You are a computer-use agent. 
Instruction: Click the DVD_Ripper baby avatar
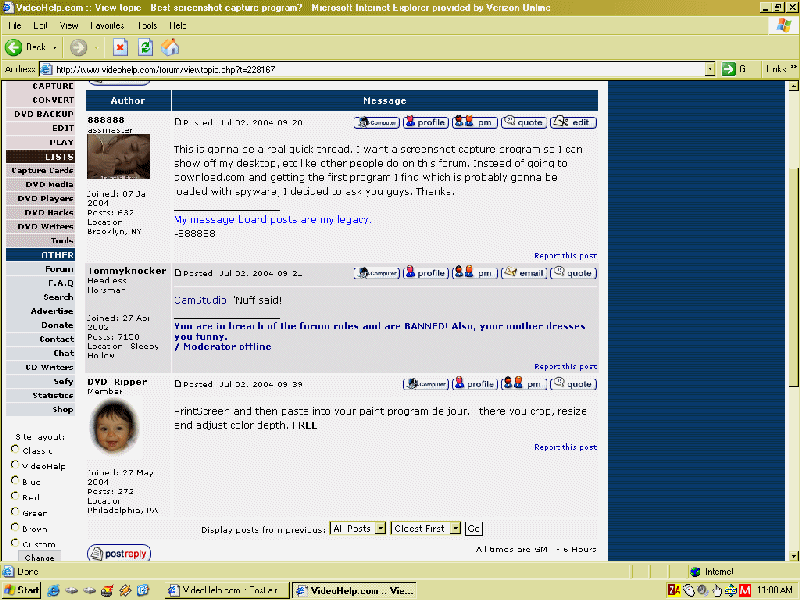pyautogui.click(x=114, y=427)
